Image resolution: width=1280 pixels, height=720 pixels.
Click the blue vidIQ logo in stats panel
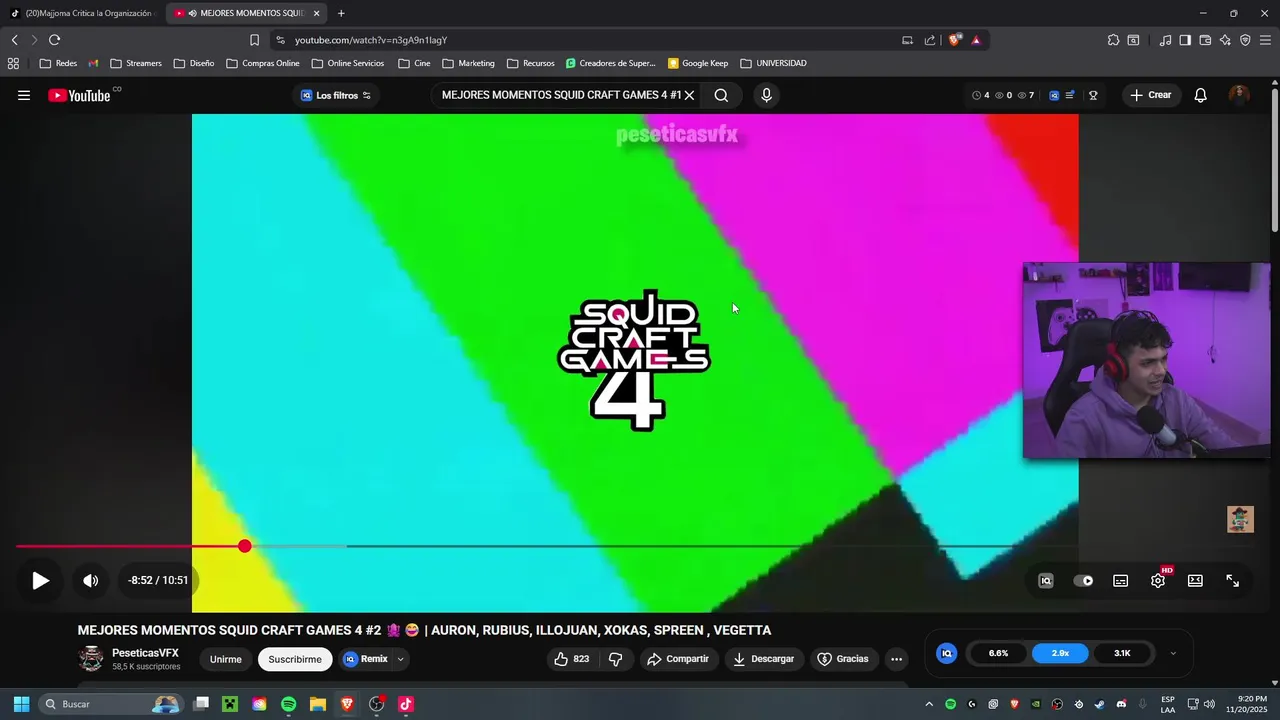pos(946,653)
